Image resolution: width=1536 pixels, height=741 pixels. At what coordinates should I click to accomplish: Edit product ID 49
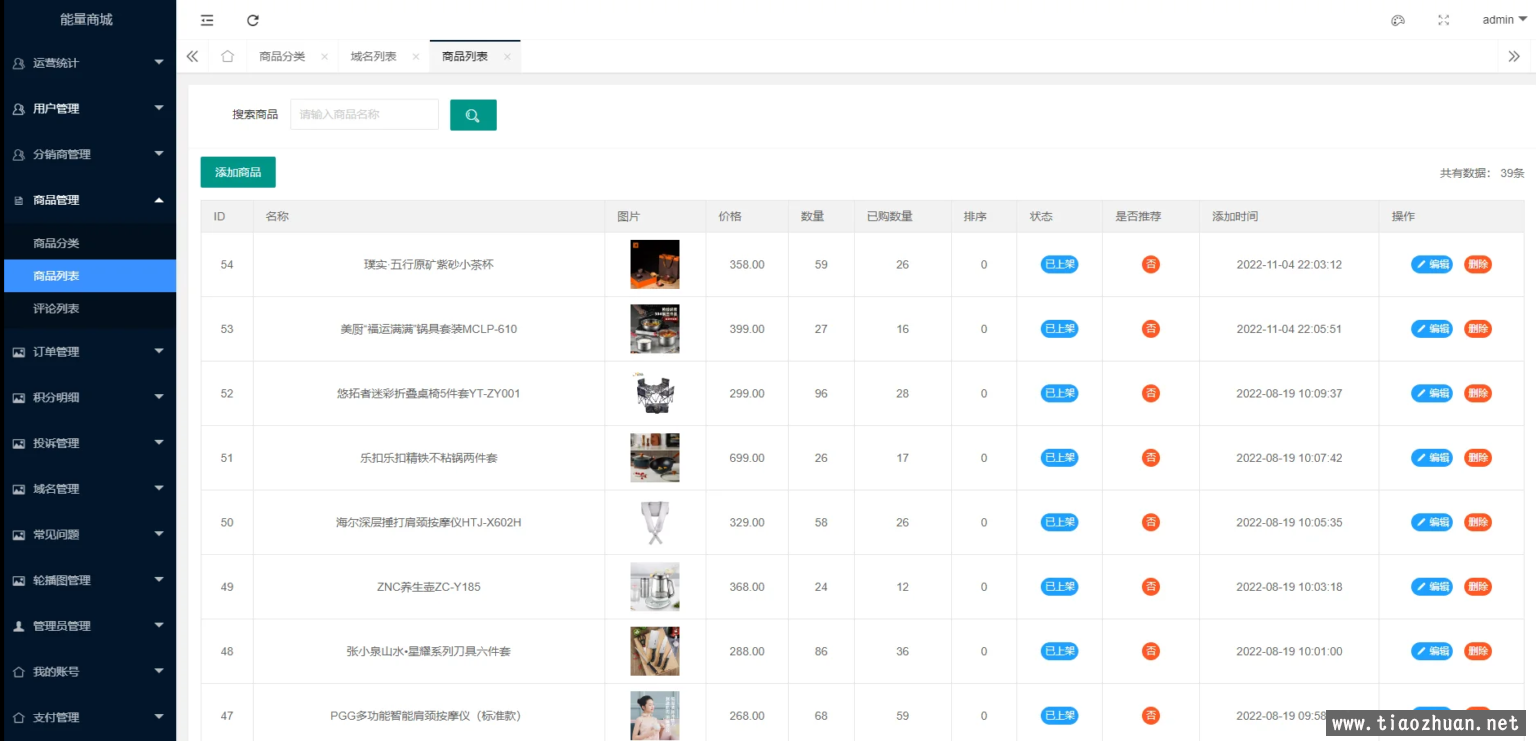[x=1432, y=587]
